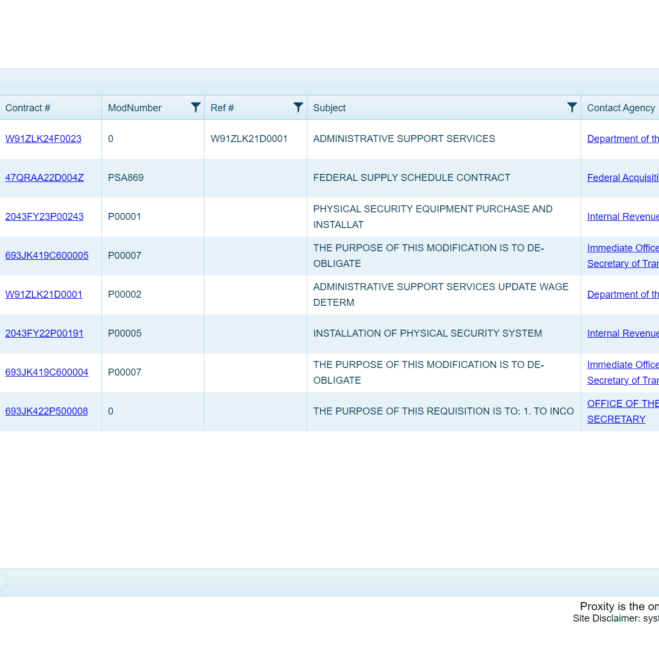This screenshot has width=659, height=659.
Task: Select subject ADMINISTRATIVE SUPPORT SERVICES UPDATE WAGE DETERM
Action: pos(440,295)
